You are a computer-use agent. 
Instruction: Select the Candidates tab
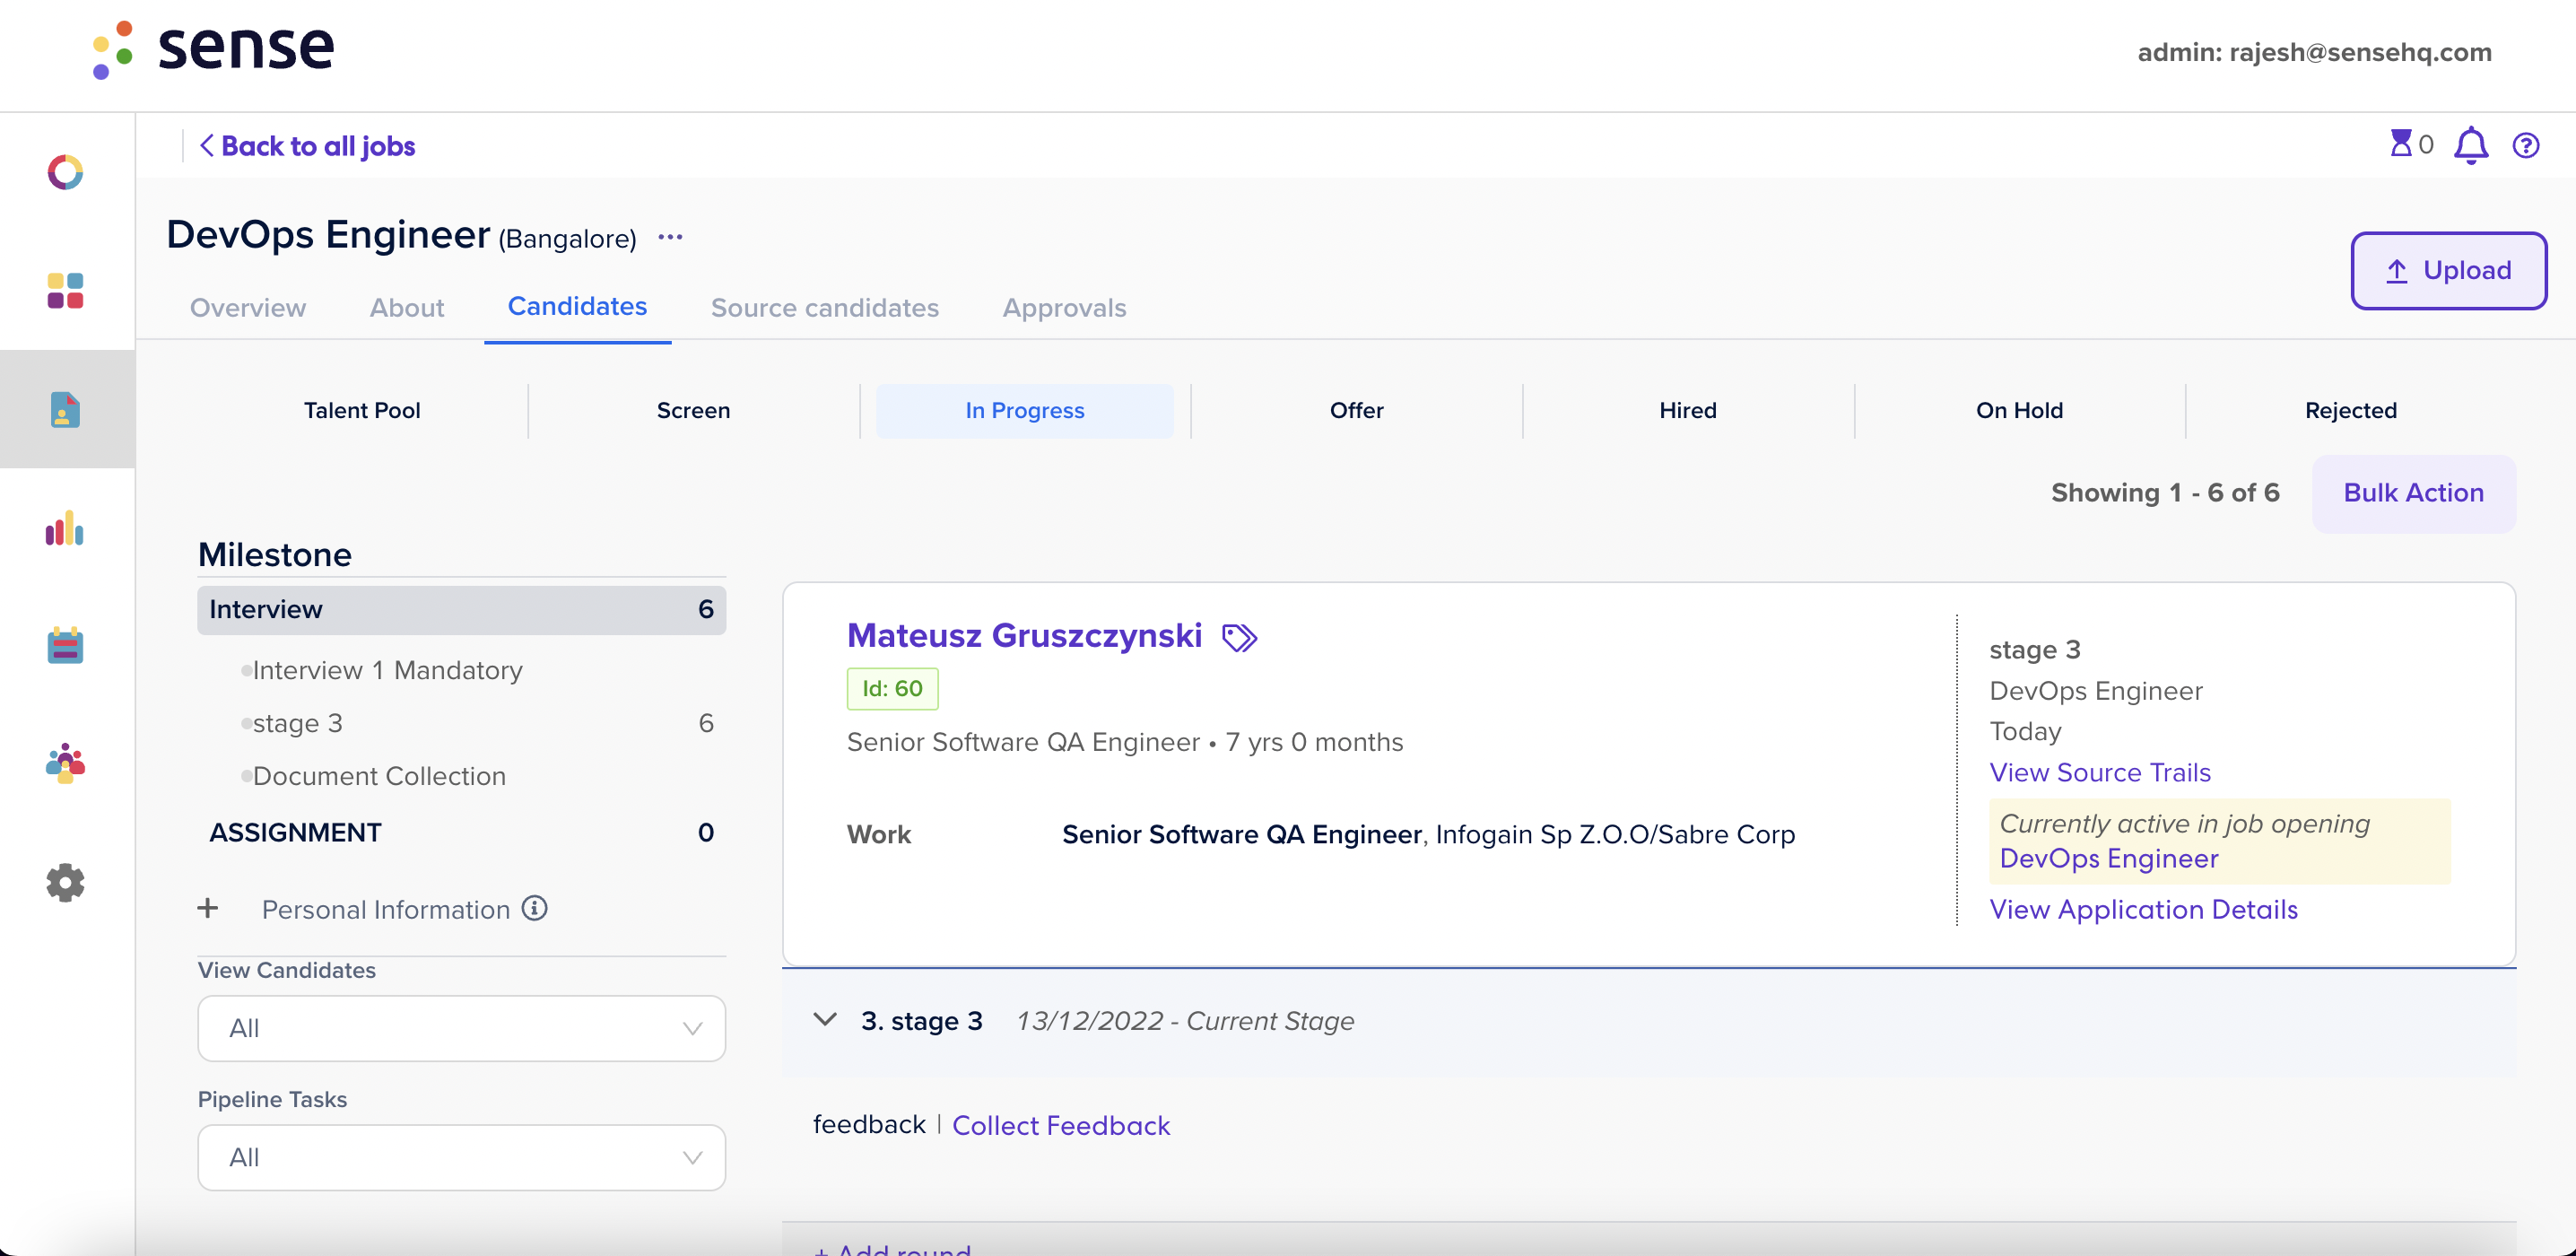(577, 306)
